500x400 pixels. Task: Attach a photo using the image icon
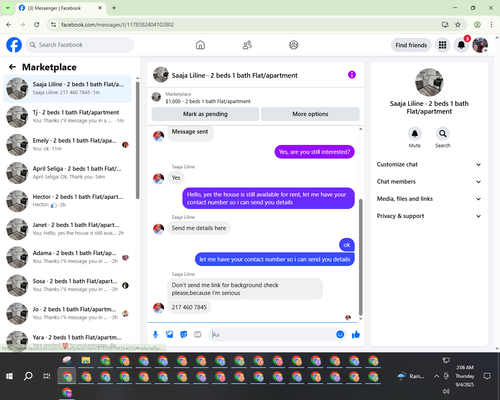pos(170,334)
